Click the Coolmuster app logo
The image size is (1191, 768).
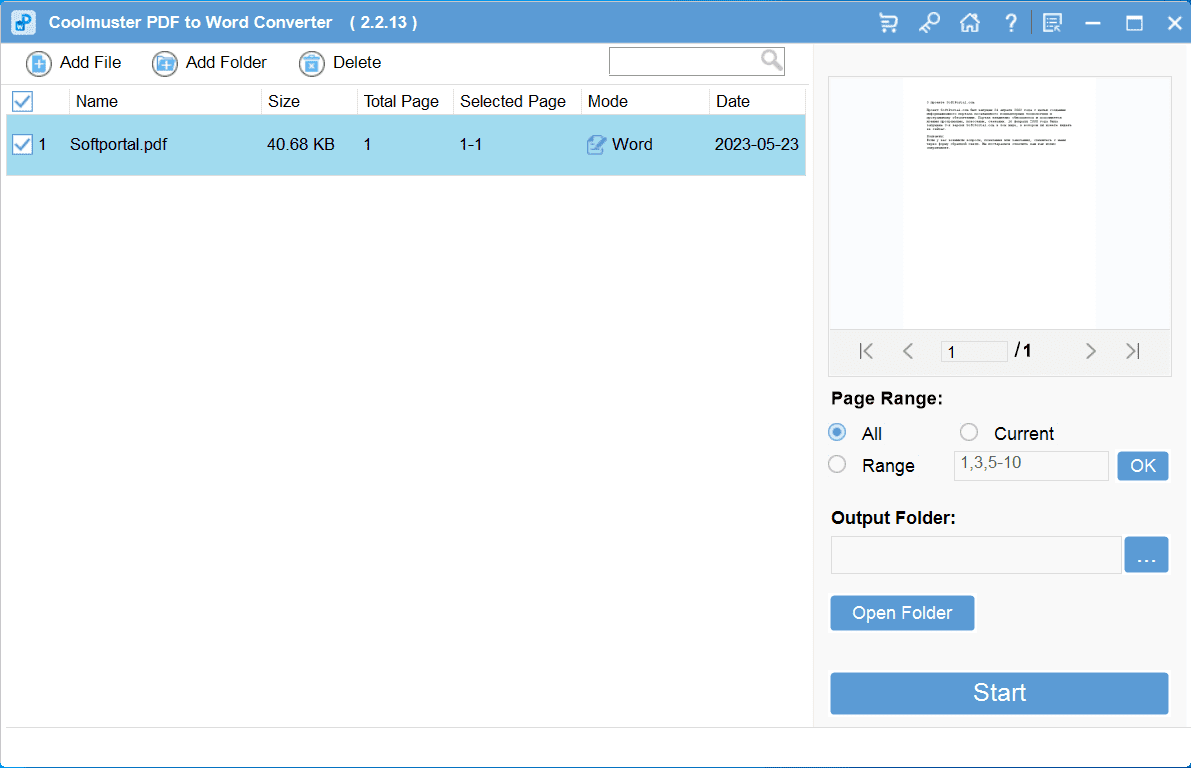click(24, 22)
